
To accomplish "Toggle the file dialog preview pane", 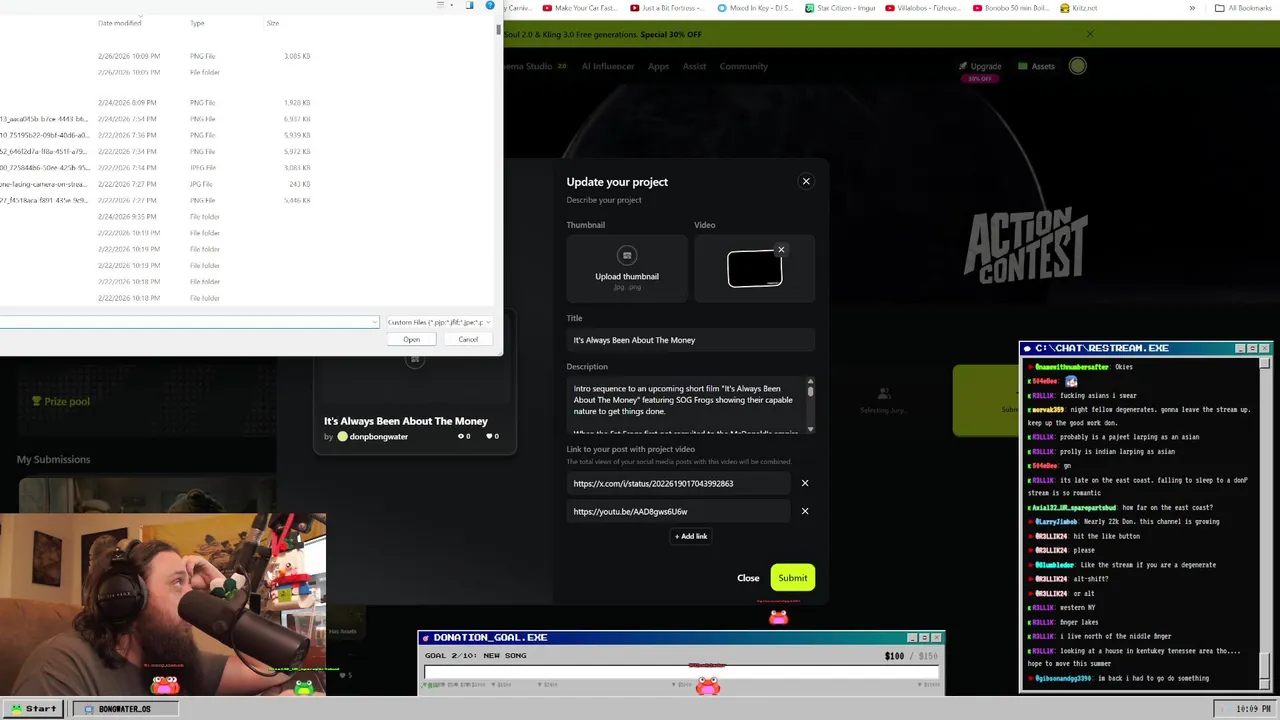I will pyautogui.click(x=470, y=5).
